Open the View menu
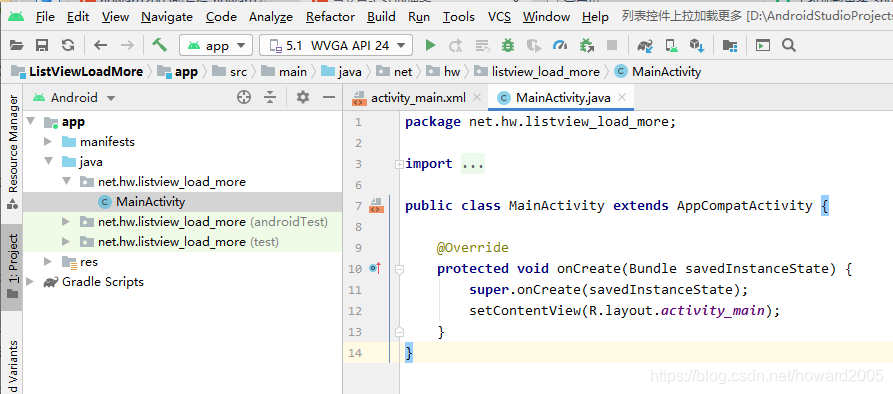Image resolution: width=893 pixels, height=394 pixels. (x=115, y=17)
